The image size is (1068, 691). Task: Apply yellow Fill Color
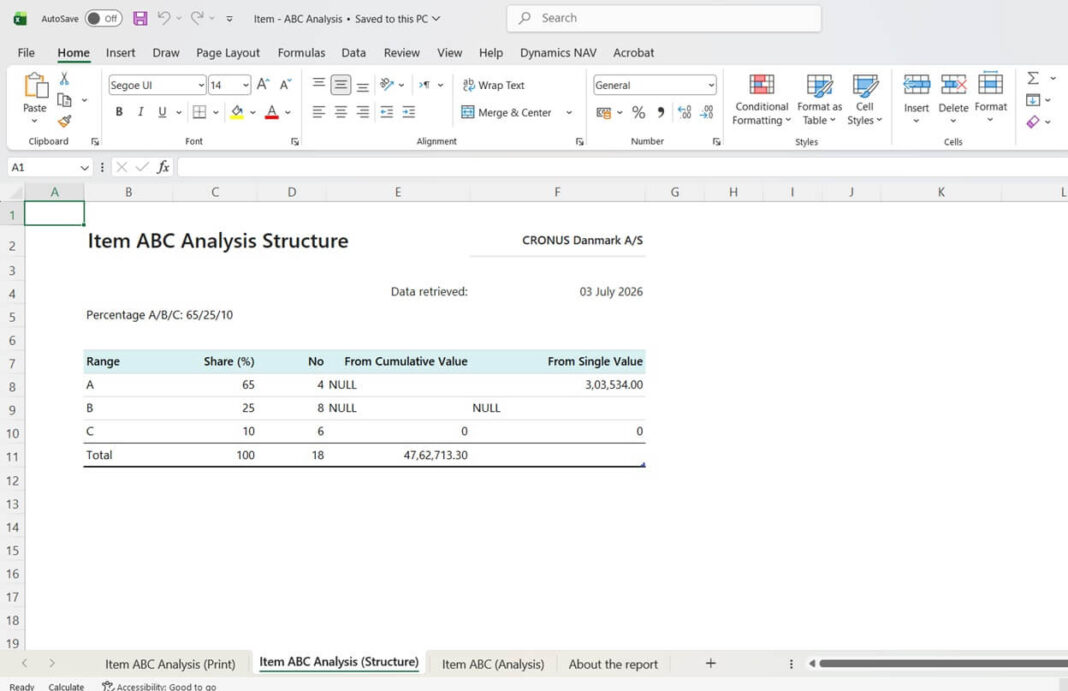pyautogui.click(x=236, y=112)
